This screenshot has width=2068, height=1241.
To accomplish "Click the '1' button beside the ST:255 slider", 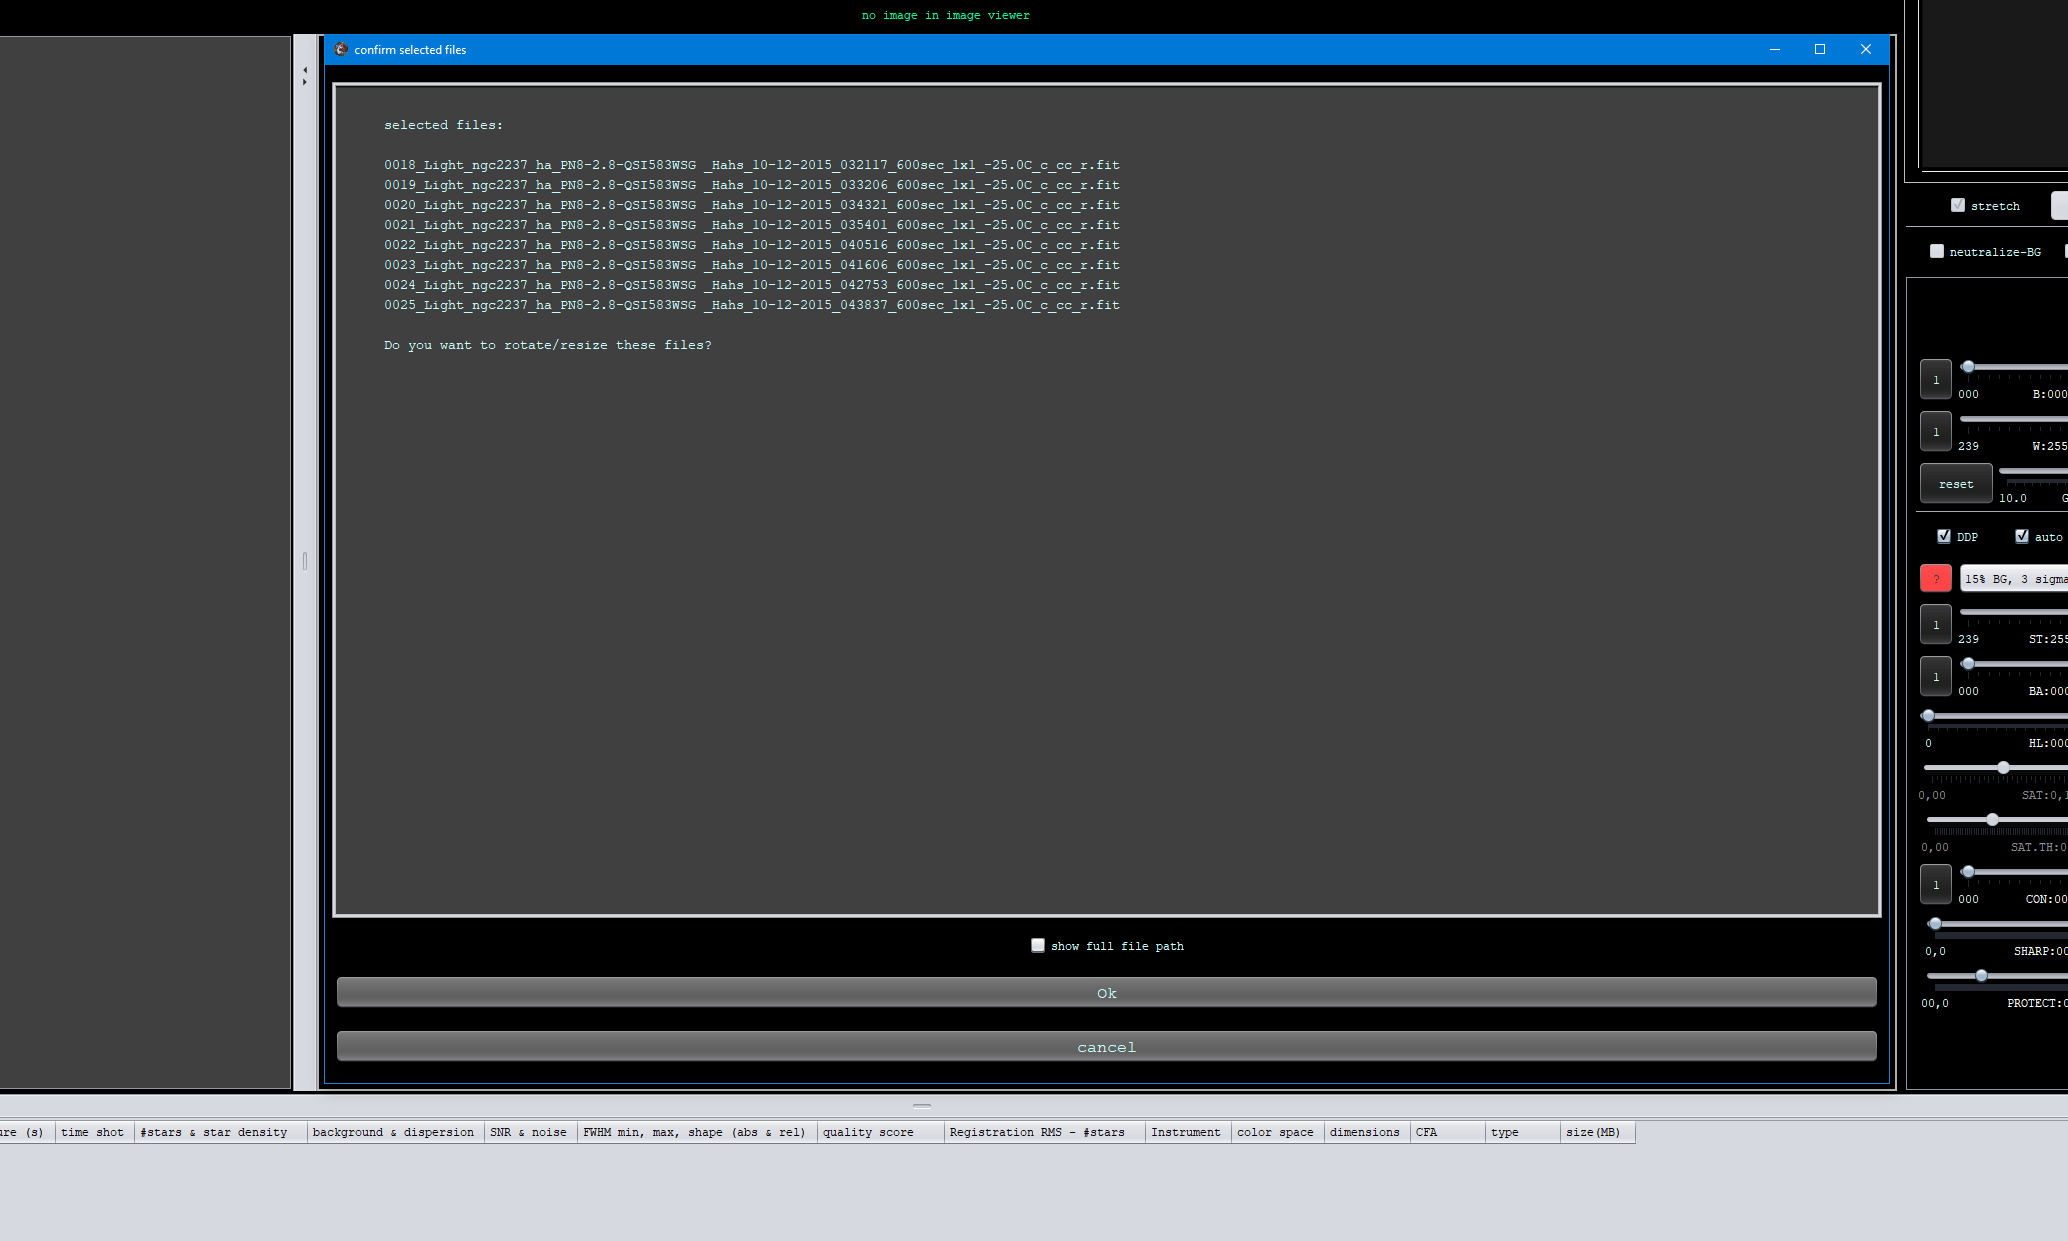I will (1935, 625).
